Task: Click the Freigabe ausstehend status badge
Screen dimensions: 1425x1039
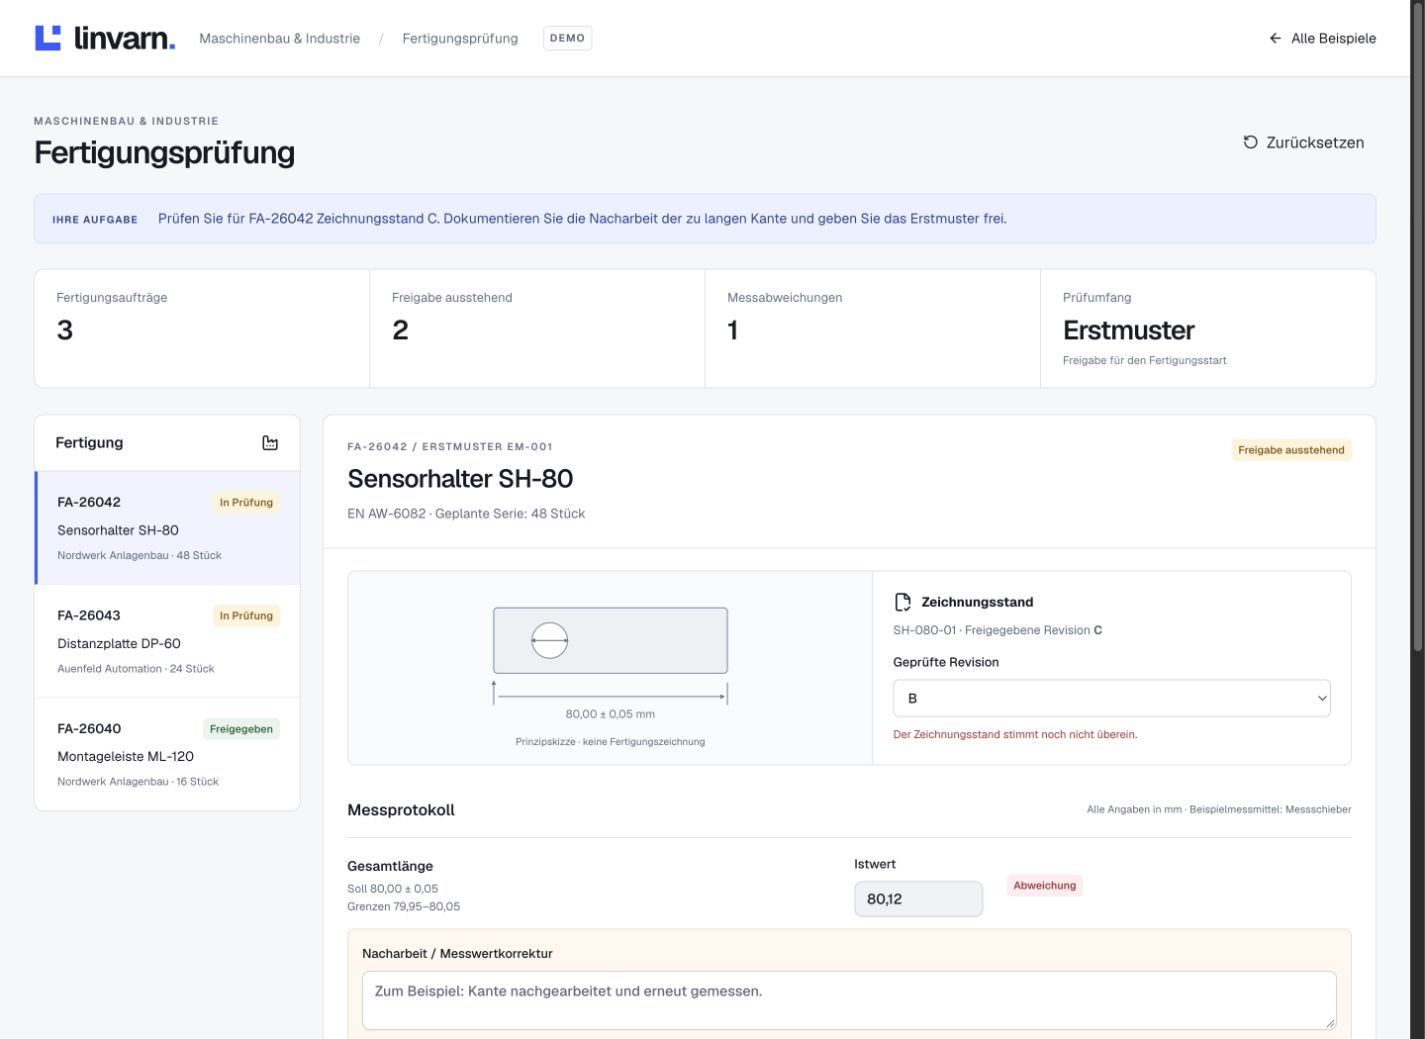Action: [1291, 450]
